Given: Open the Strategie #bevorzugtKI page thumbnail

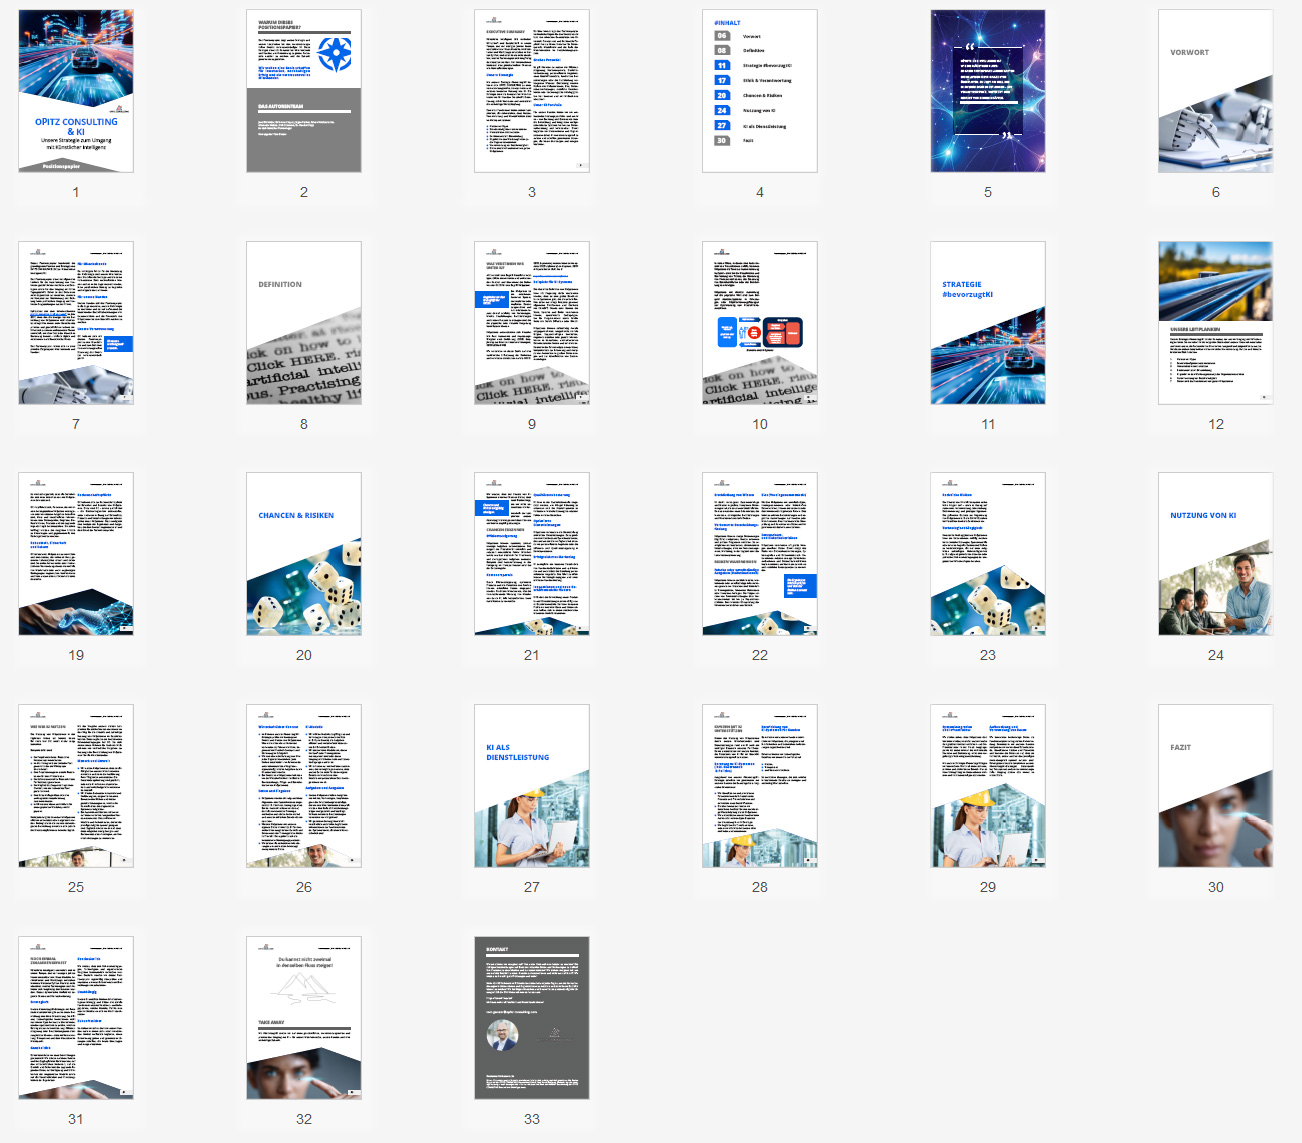Looking at the screenshot, I should (x=988, y=322).
